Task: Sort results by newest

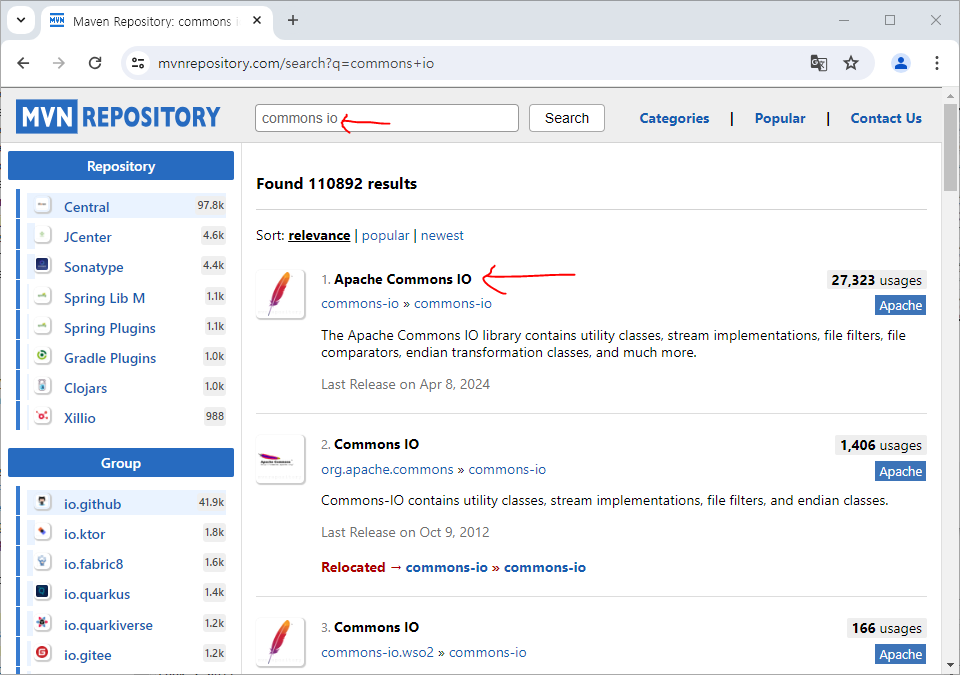Action: [442, 235]
